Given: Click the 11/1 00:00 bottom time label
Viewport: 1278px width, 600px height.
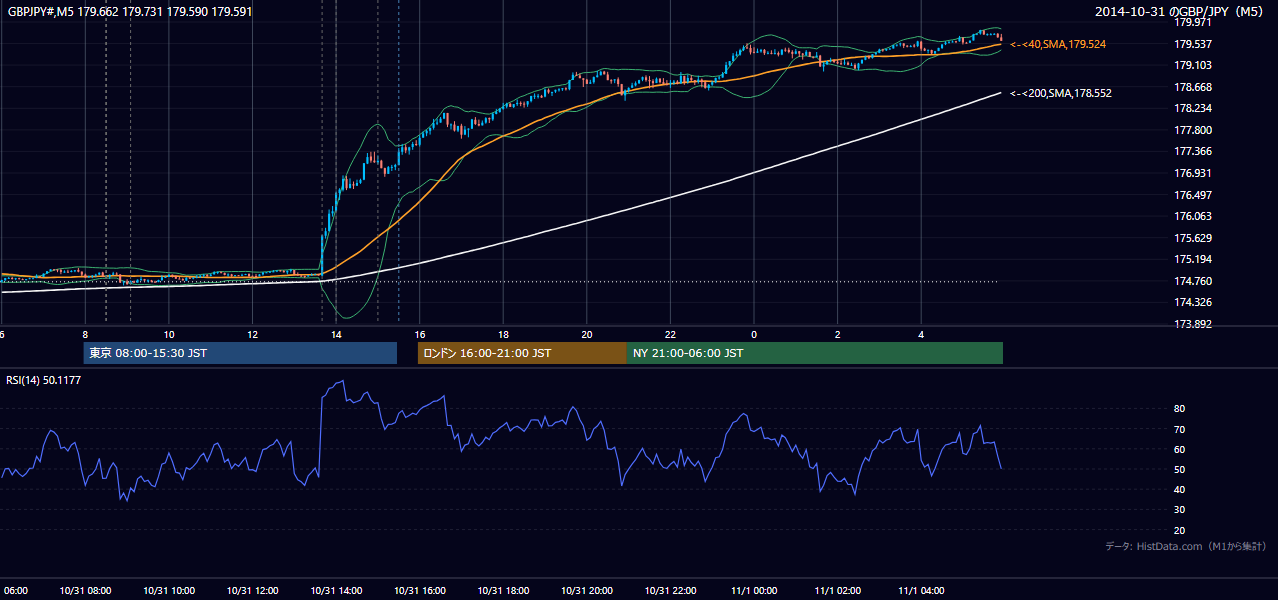Looking at the screenshot, I should (x=754, y=590).
